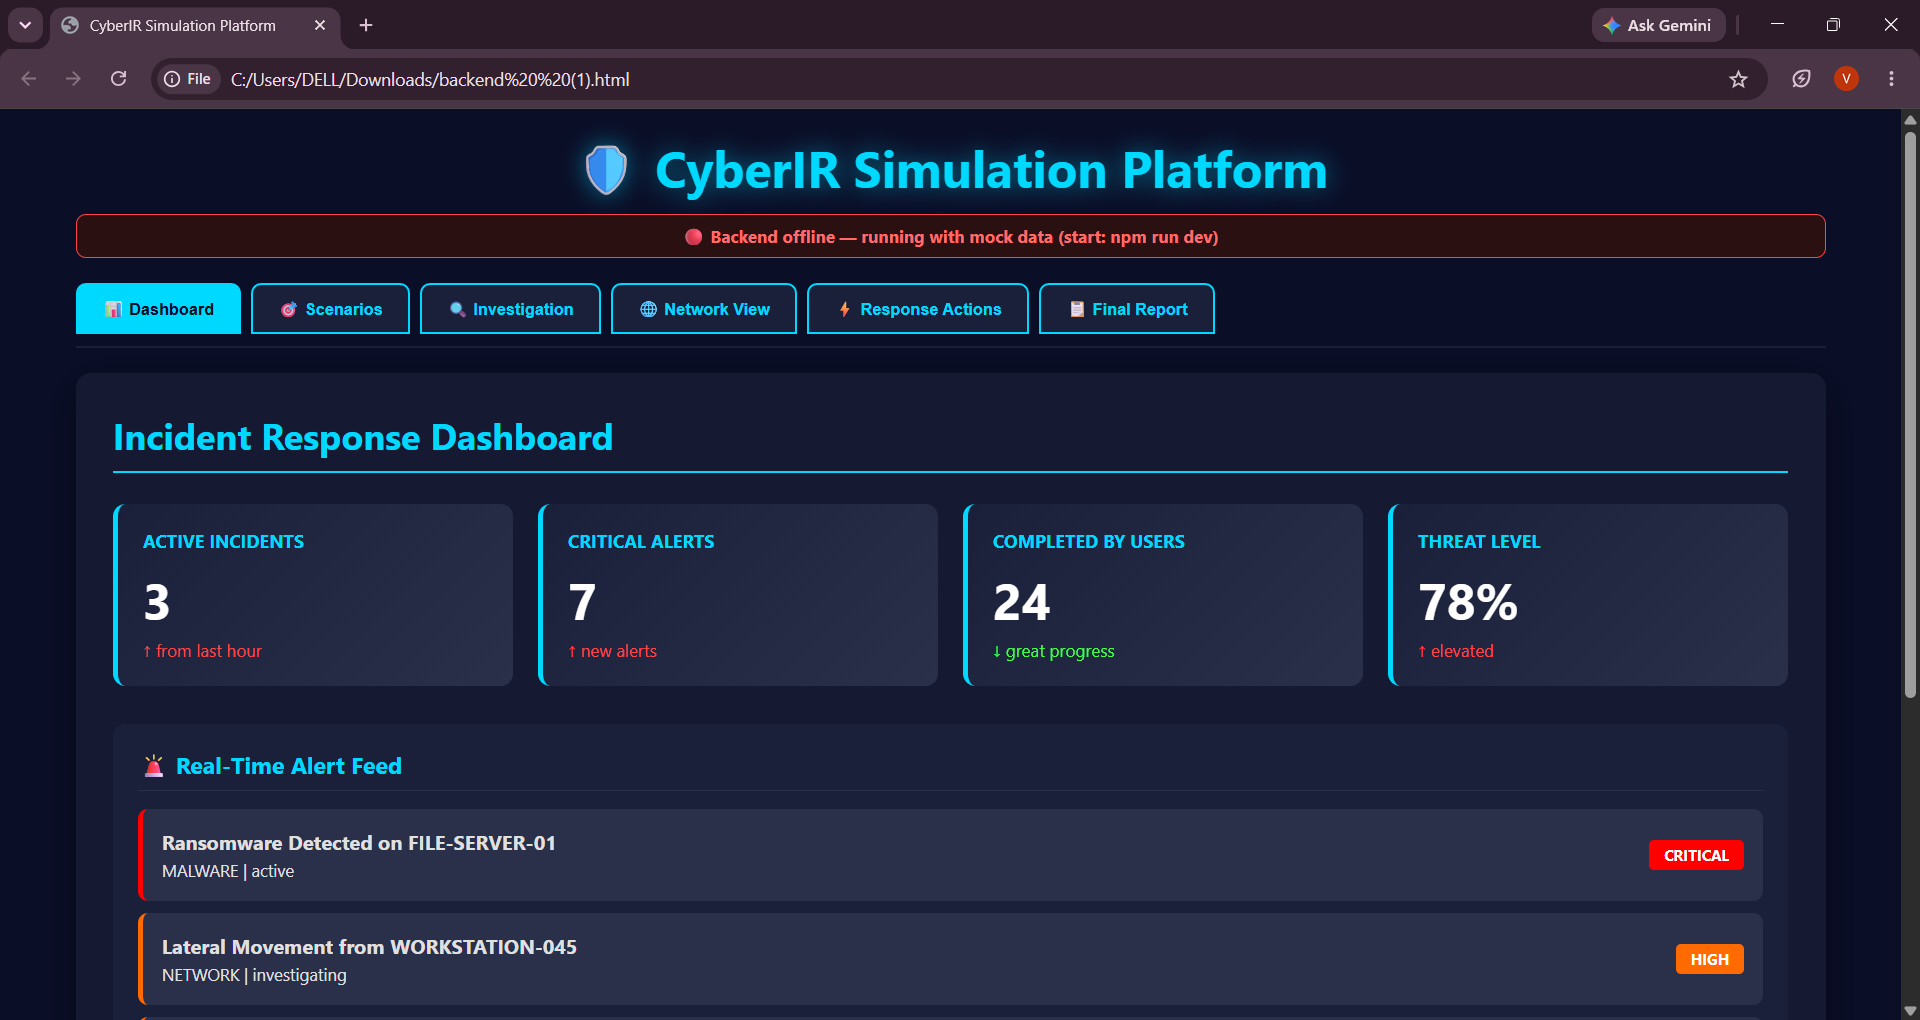Expand the tab search dropdown

click(25, 25)
